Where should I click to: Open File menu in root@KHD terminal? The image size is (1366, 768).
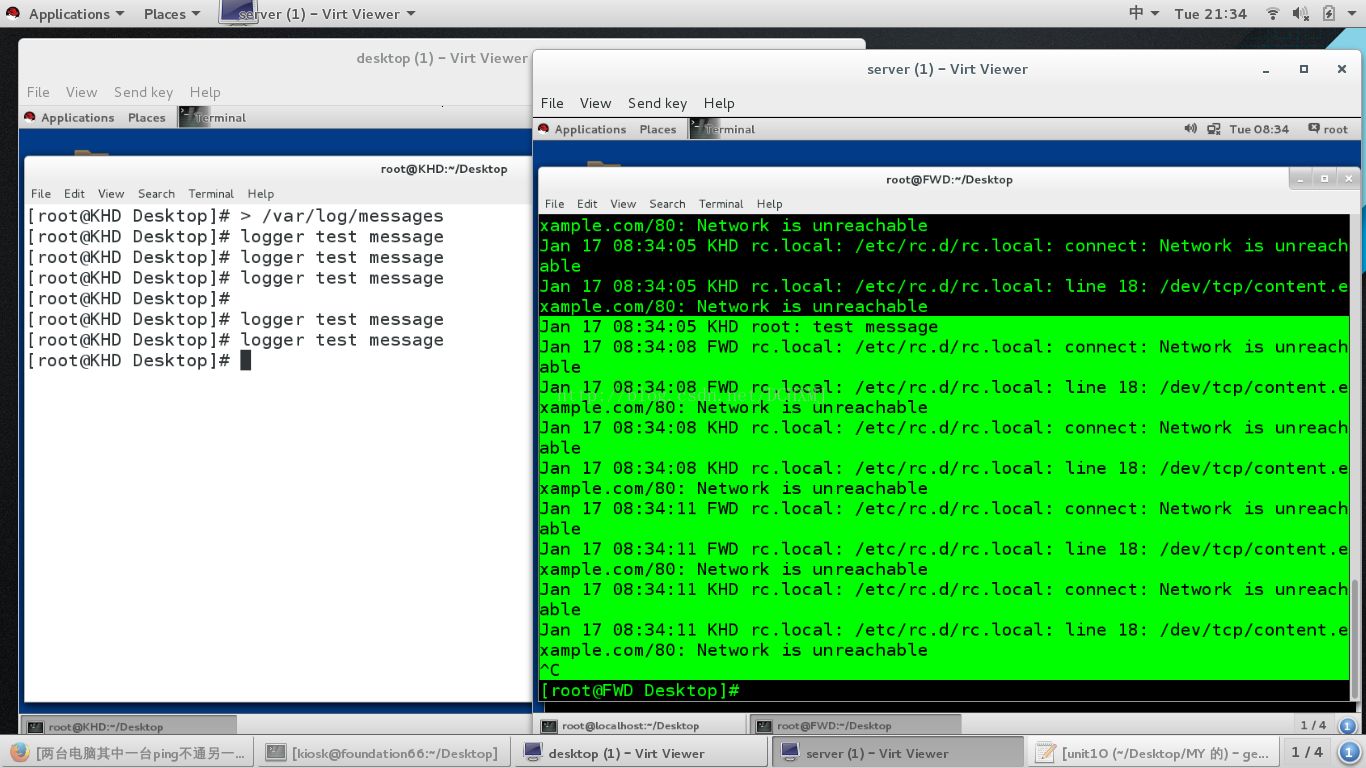click(41, 194)
